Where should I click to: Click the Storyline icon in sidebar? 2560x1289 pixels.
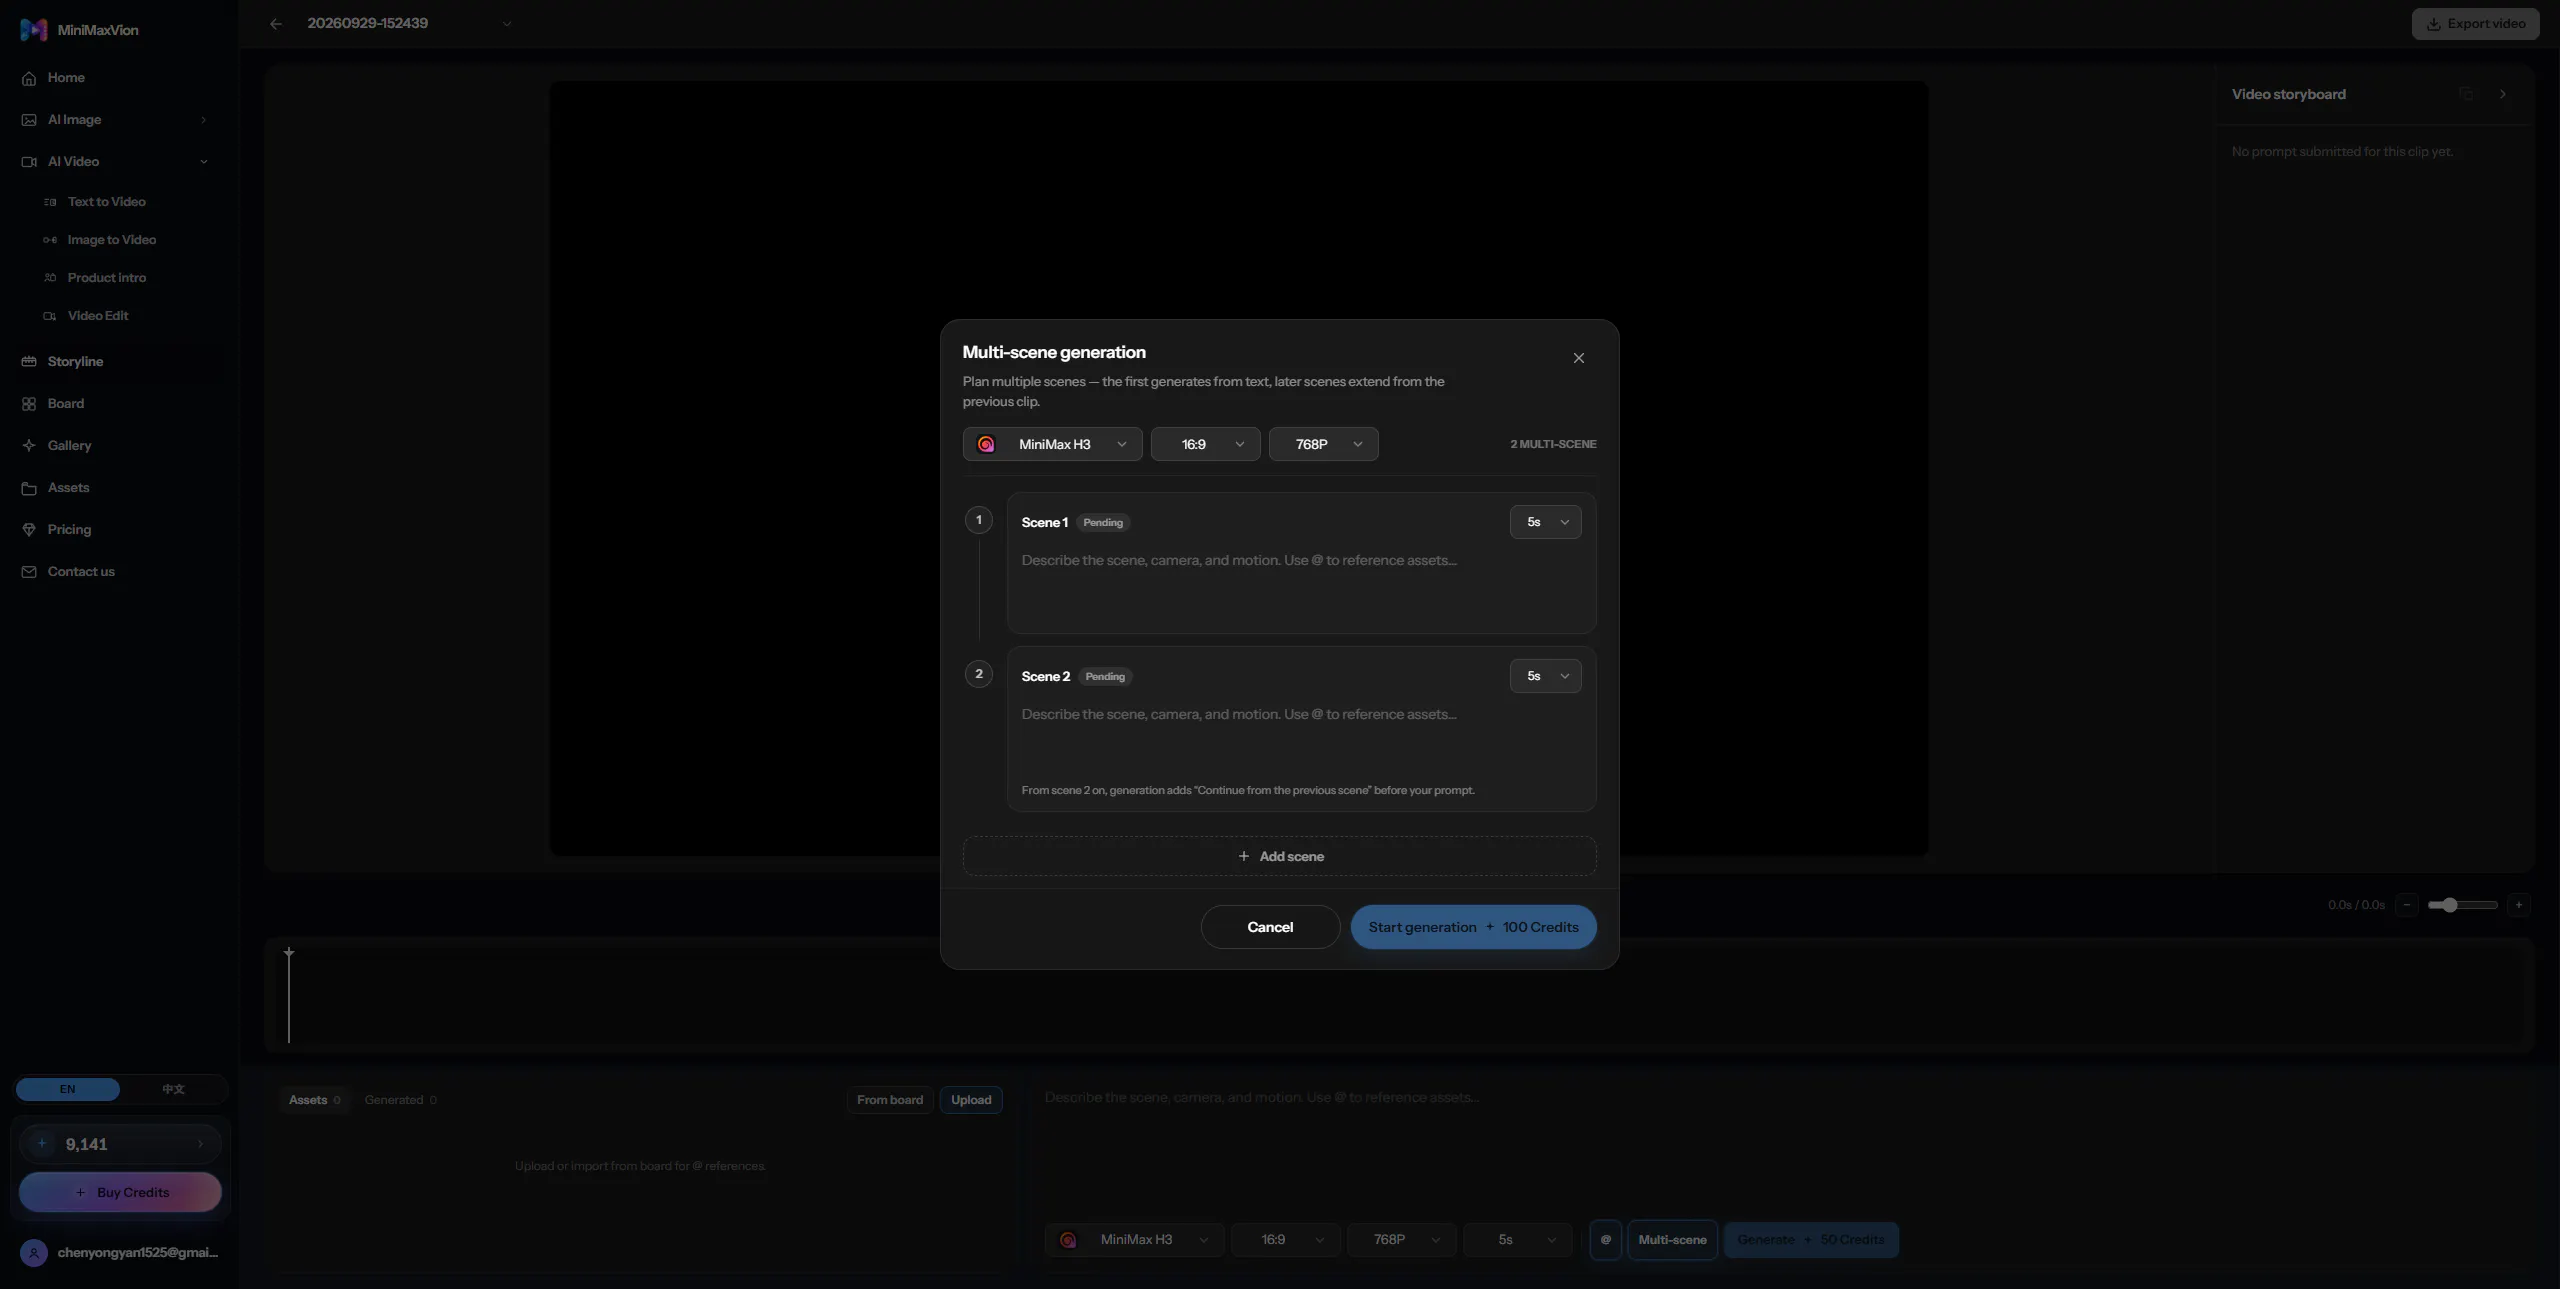pos(29,362)
